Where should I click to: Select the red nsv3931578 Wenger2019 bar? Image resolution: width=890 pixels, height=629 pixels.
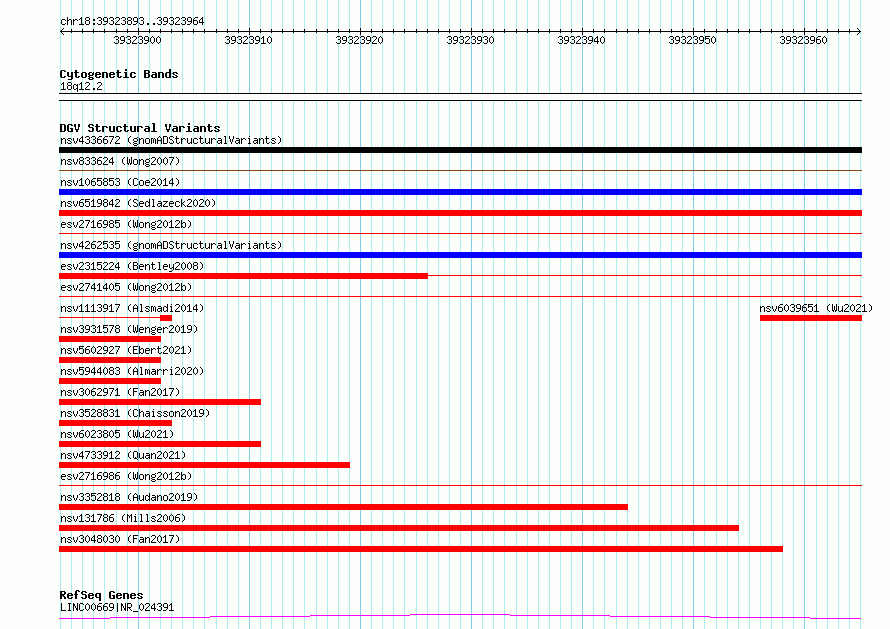tap(110, 339)
